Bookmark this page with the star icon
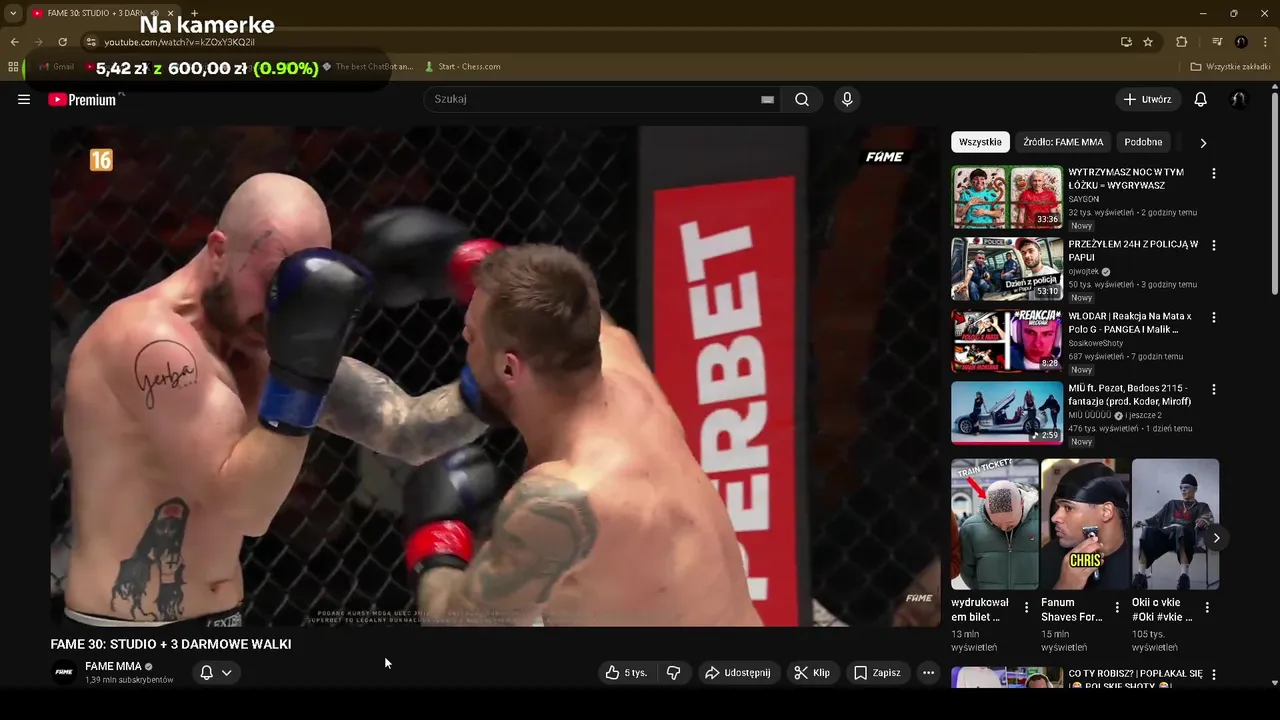 (1148, 42)
